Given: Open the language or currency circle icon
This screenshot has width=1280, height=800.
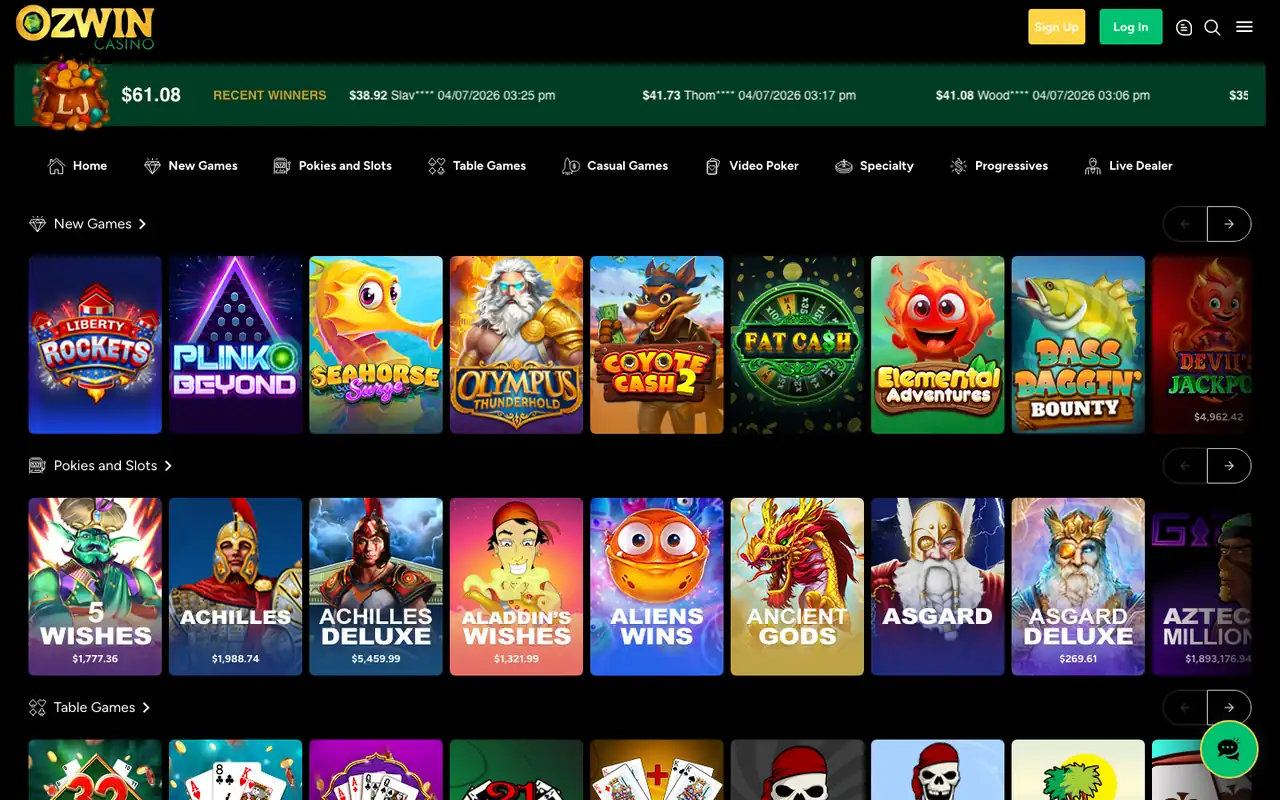Looking at the screenshot, I should [x=1184, y=28].
